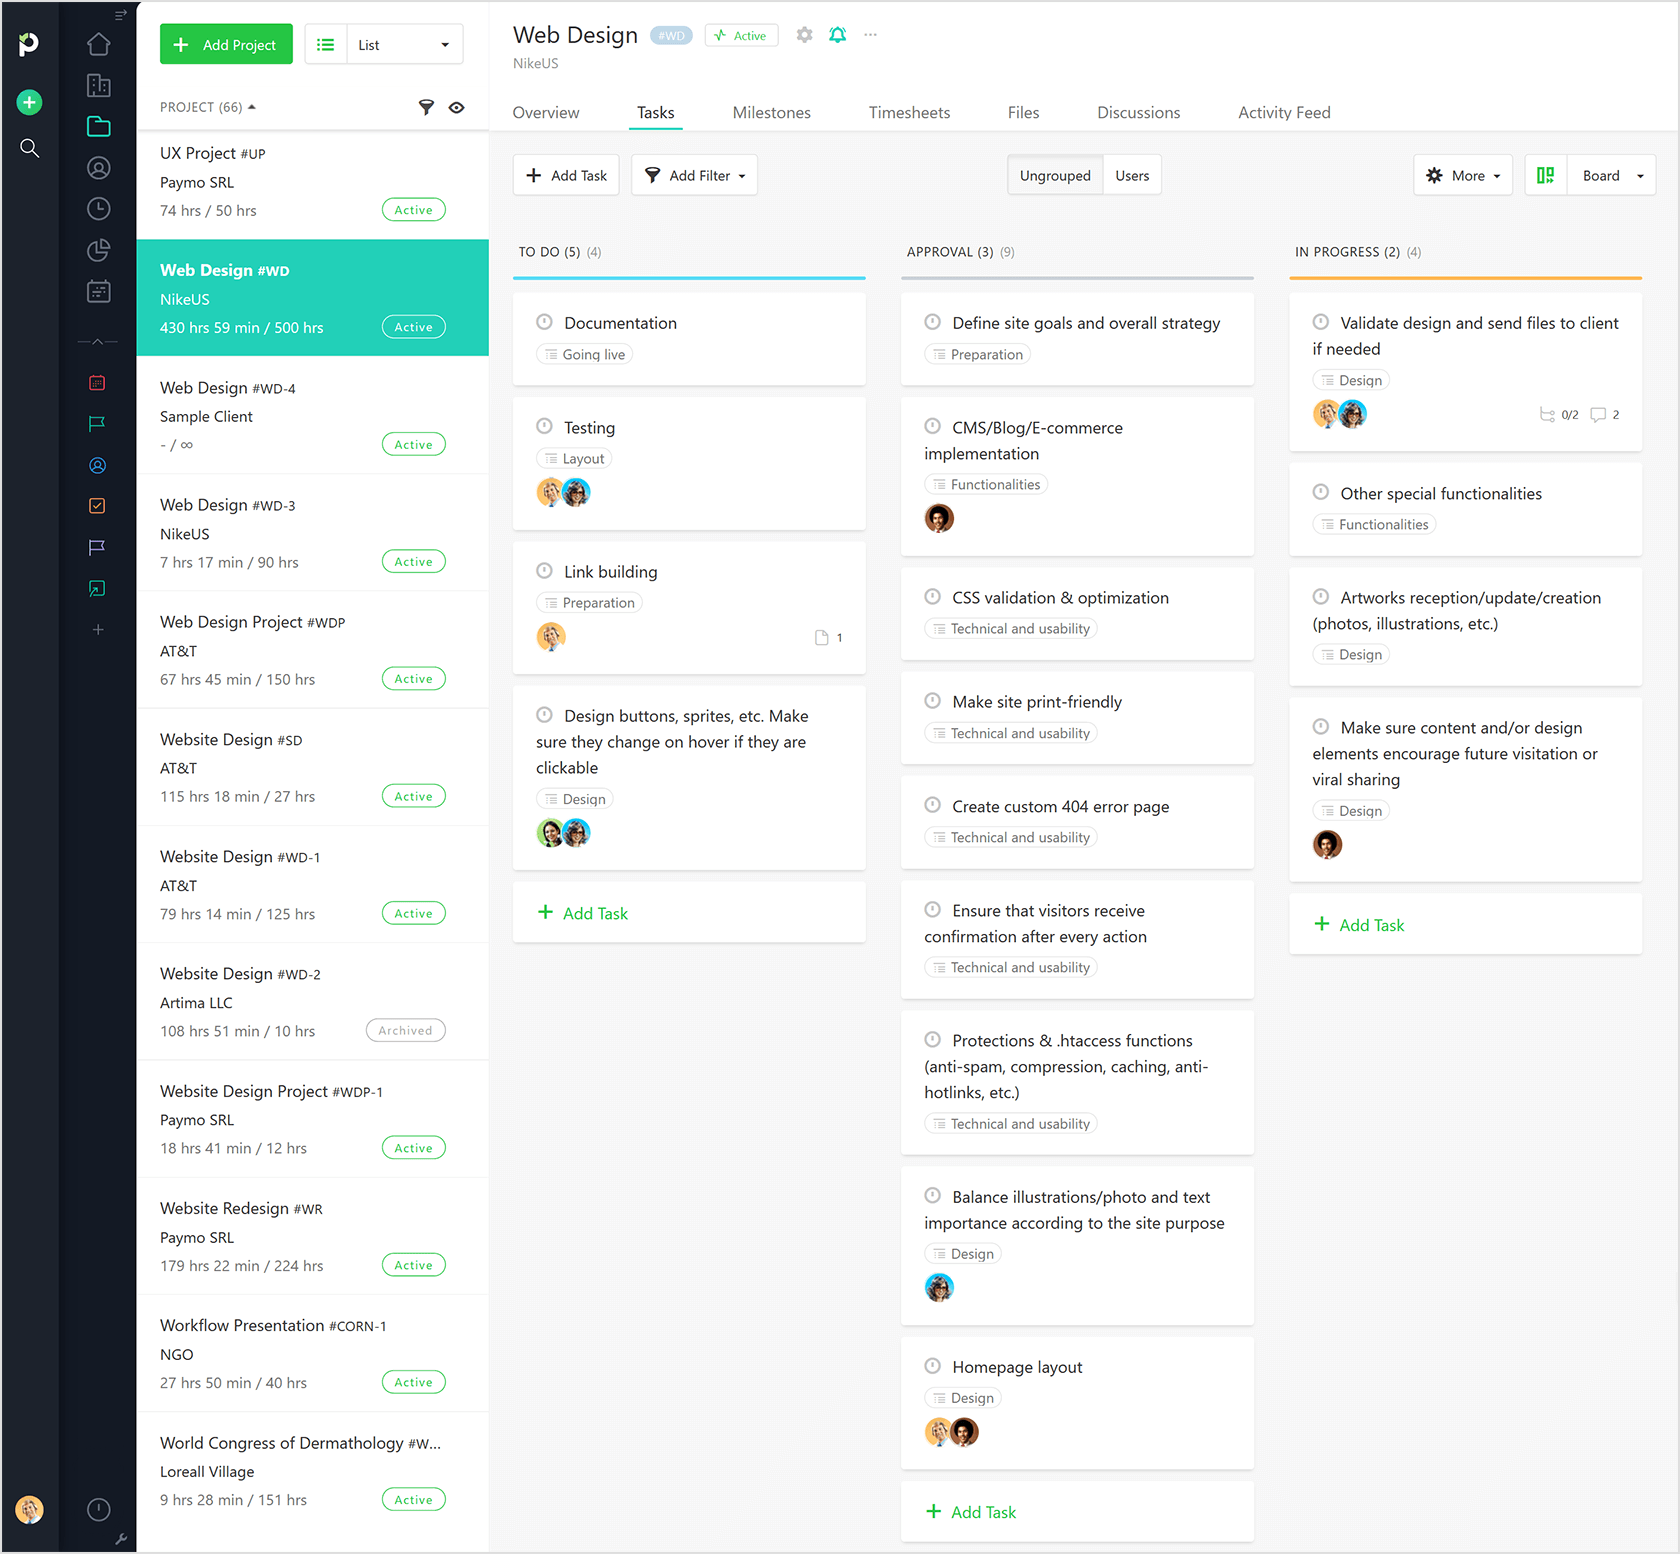Toggle the Active status pill beside Web Design
The width and height of the screenshot is (1680, 1554).
click(x=741, y=34)
